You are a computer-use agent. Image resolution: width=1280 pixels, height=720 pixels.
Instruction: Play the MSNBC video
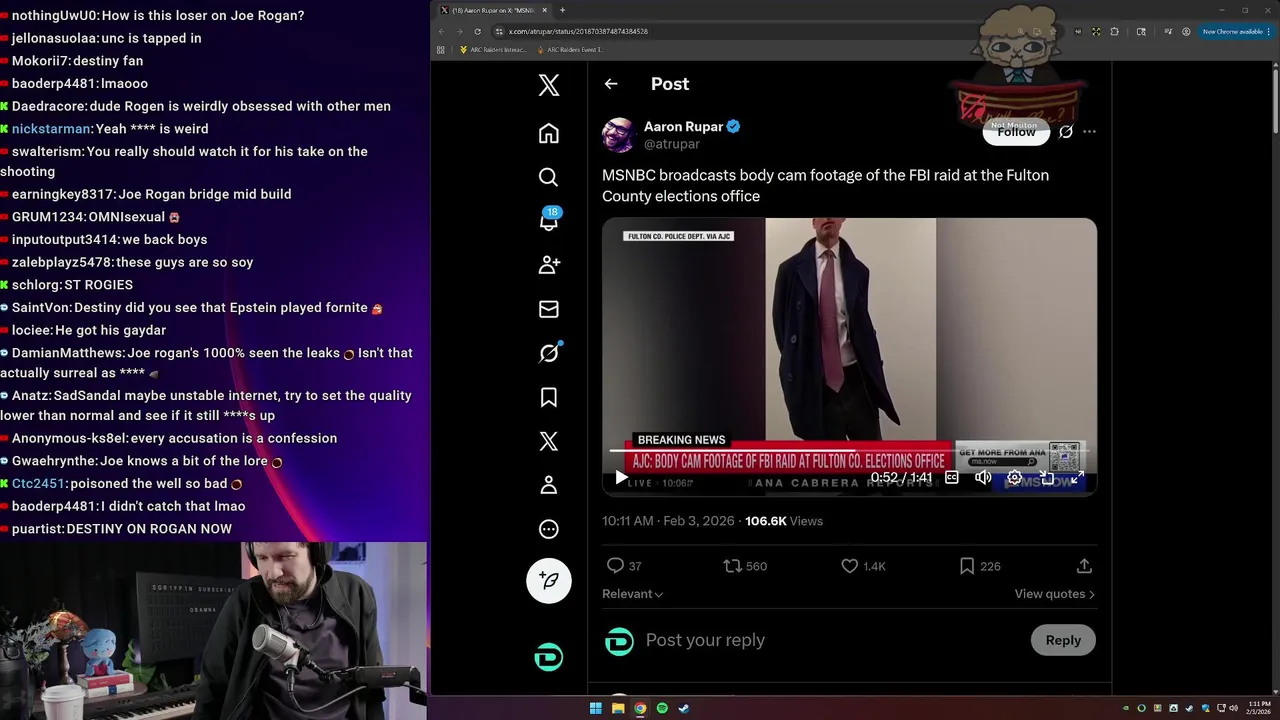coord(621,478)
